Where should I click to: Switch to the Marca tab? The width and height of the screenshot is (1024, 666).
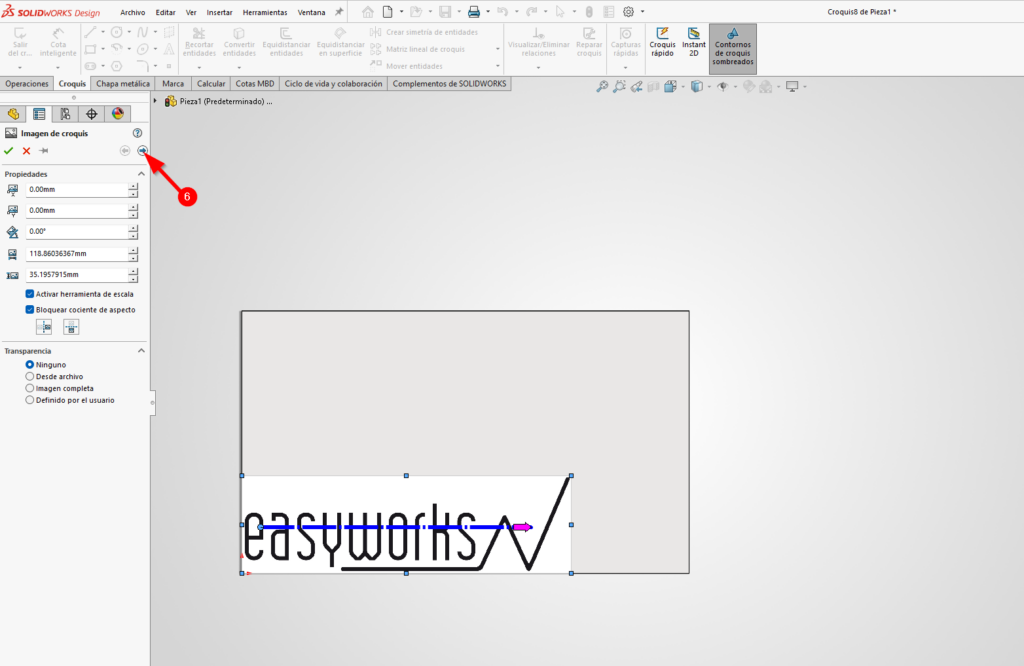pos(173,84)
